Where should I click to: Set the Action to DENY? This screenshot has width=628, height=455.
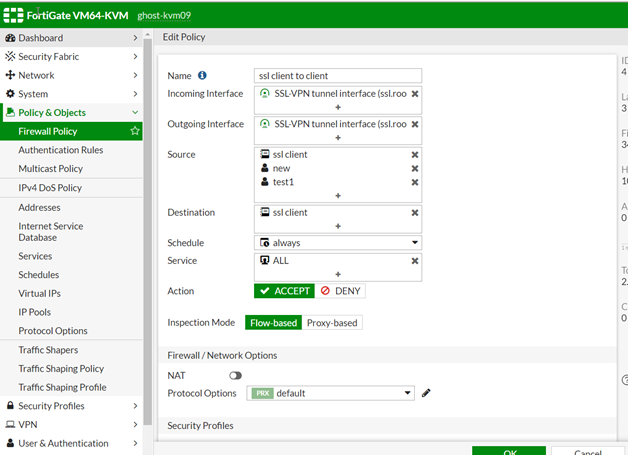click(x=342, y=291)
